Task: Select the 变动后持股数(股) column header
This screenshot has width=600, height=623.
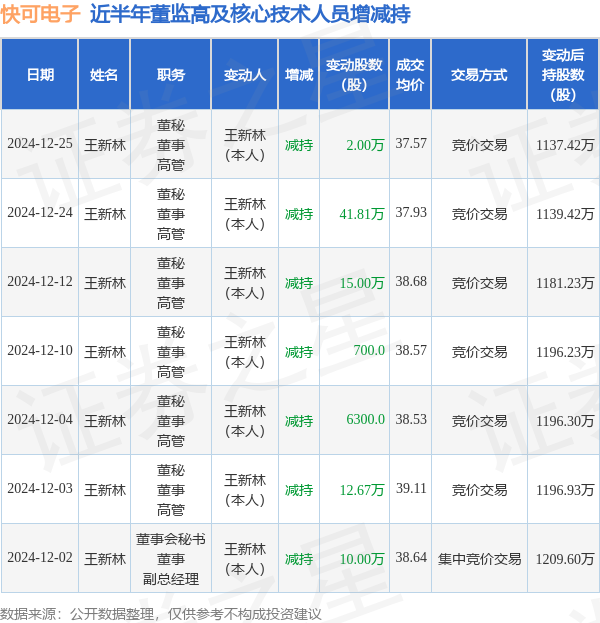Action: [x=564, y=75]
